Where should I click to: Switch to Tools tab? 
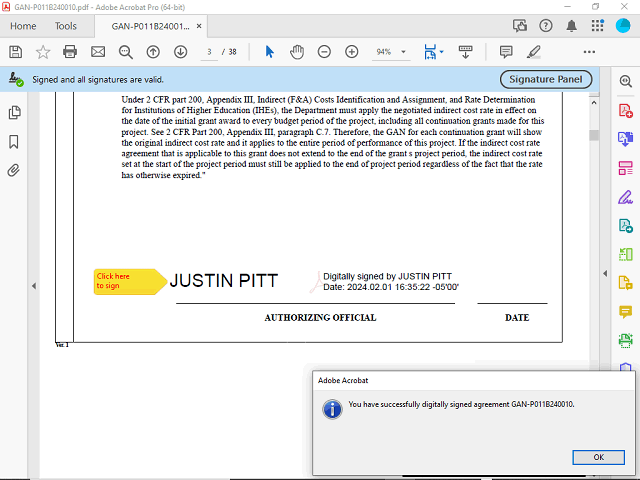click(x=66, y=26)
